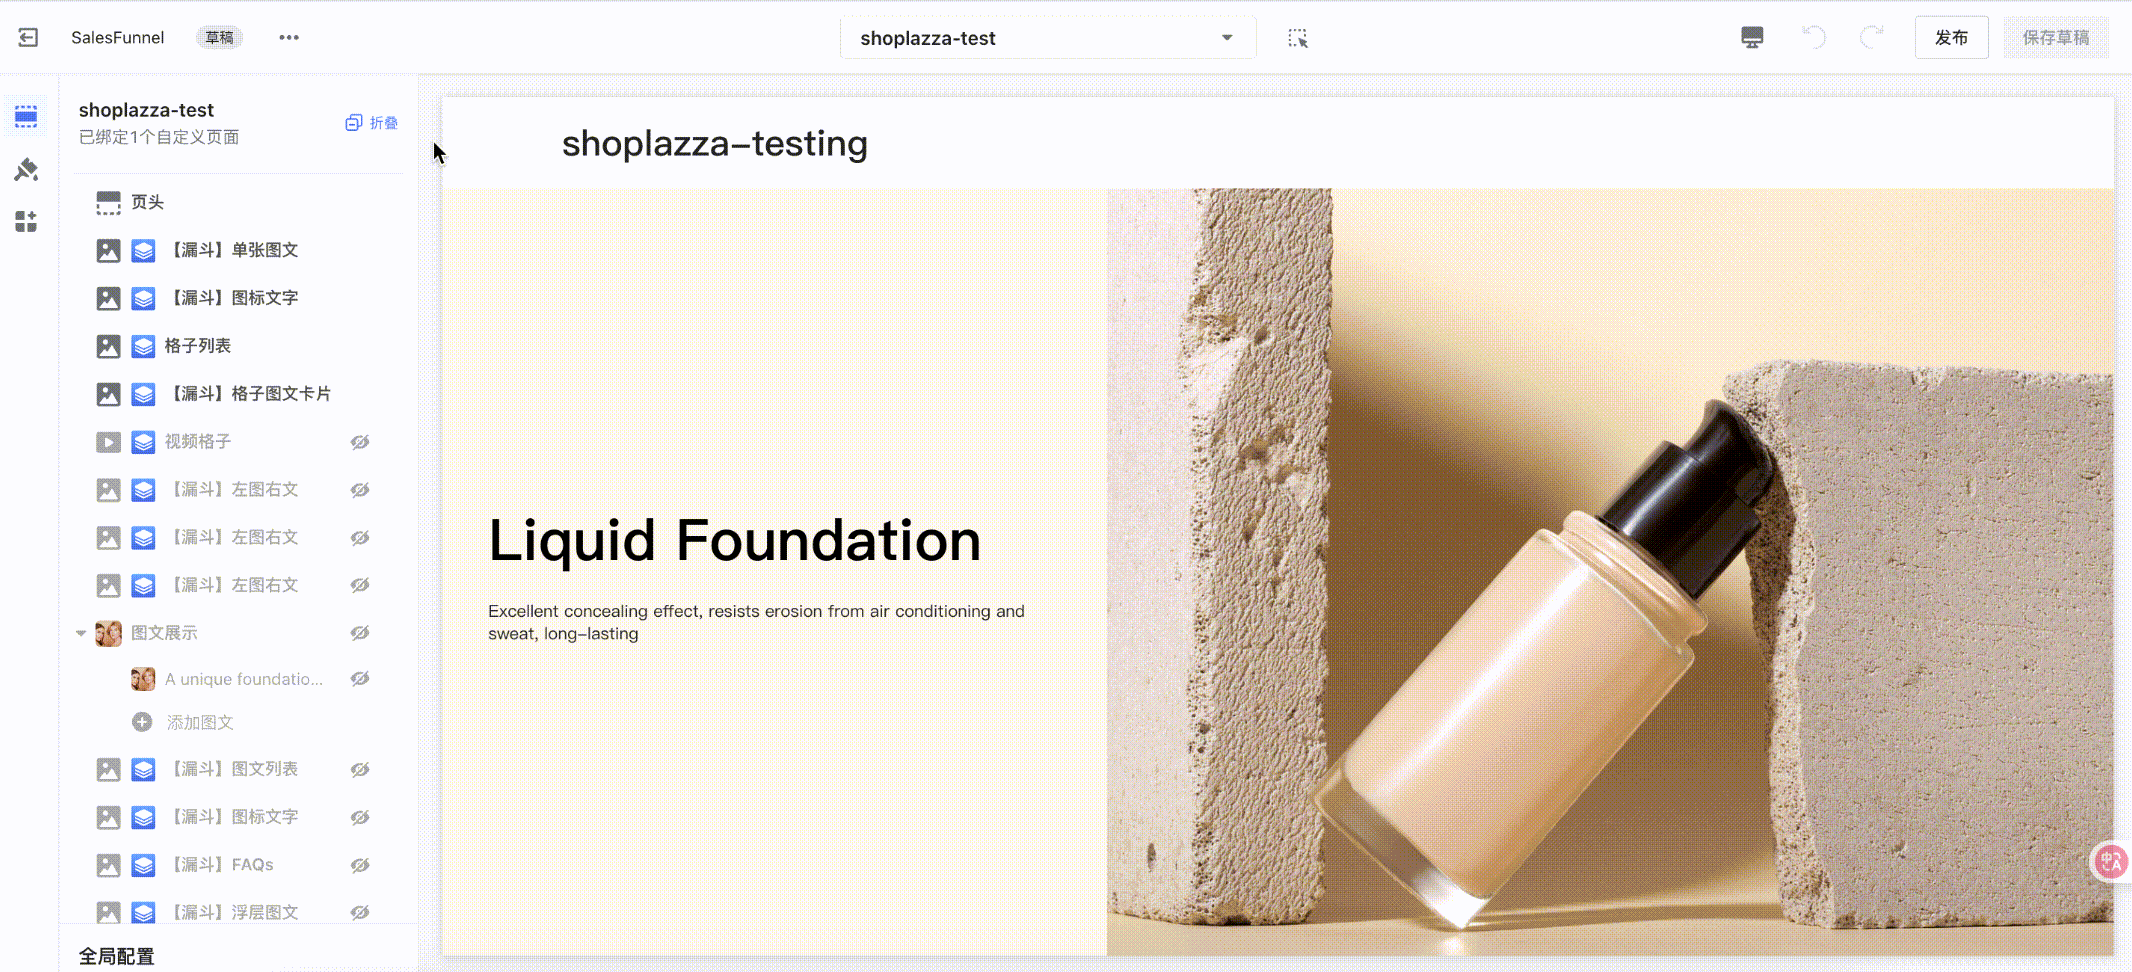
Task: Open the theme style brush sidebar icon
Action: click(26, 169)
